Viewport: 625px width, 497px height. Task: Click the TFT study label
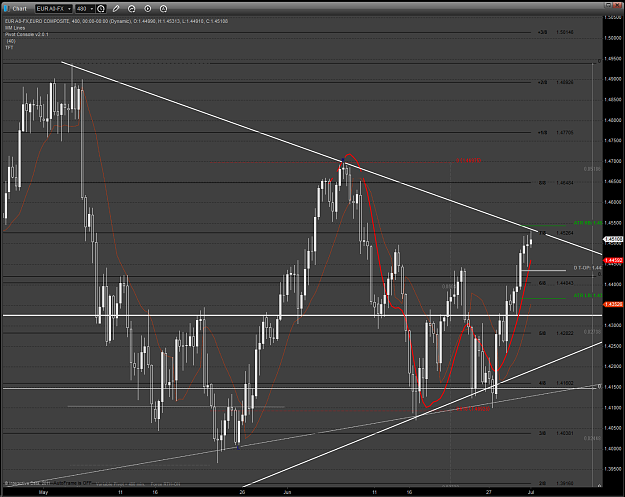[x=9, y=47]
